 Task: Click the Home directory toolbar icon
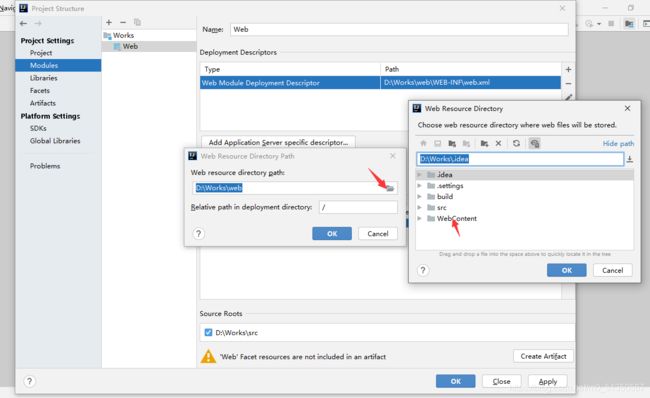pyautogui.click(x=423, y=143)
